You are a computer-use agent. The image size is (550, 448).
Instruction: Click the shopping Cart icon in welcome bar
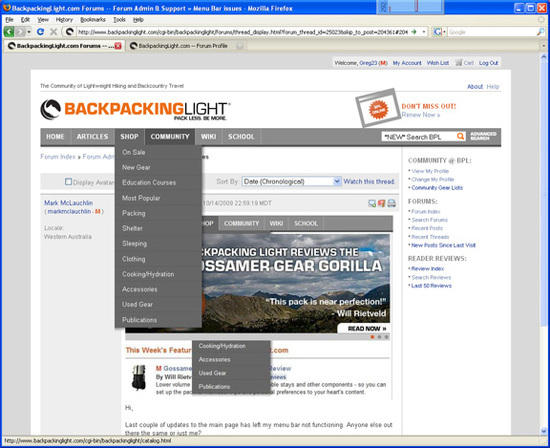458,63
